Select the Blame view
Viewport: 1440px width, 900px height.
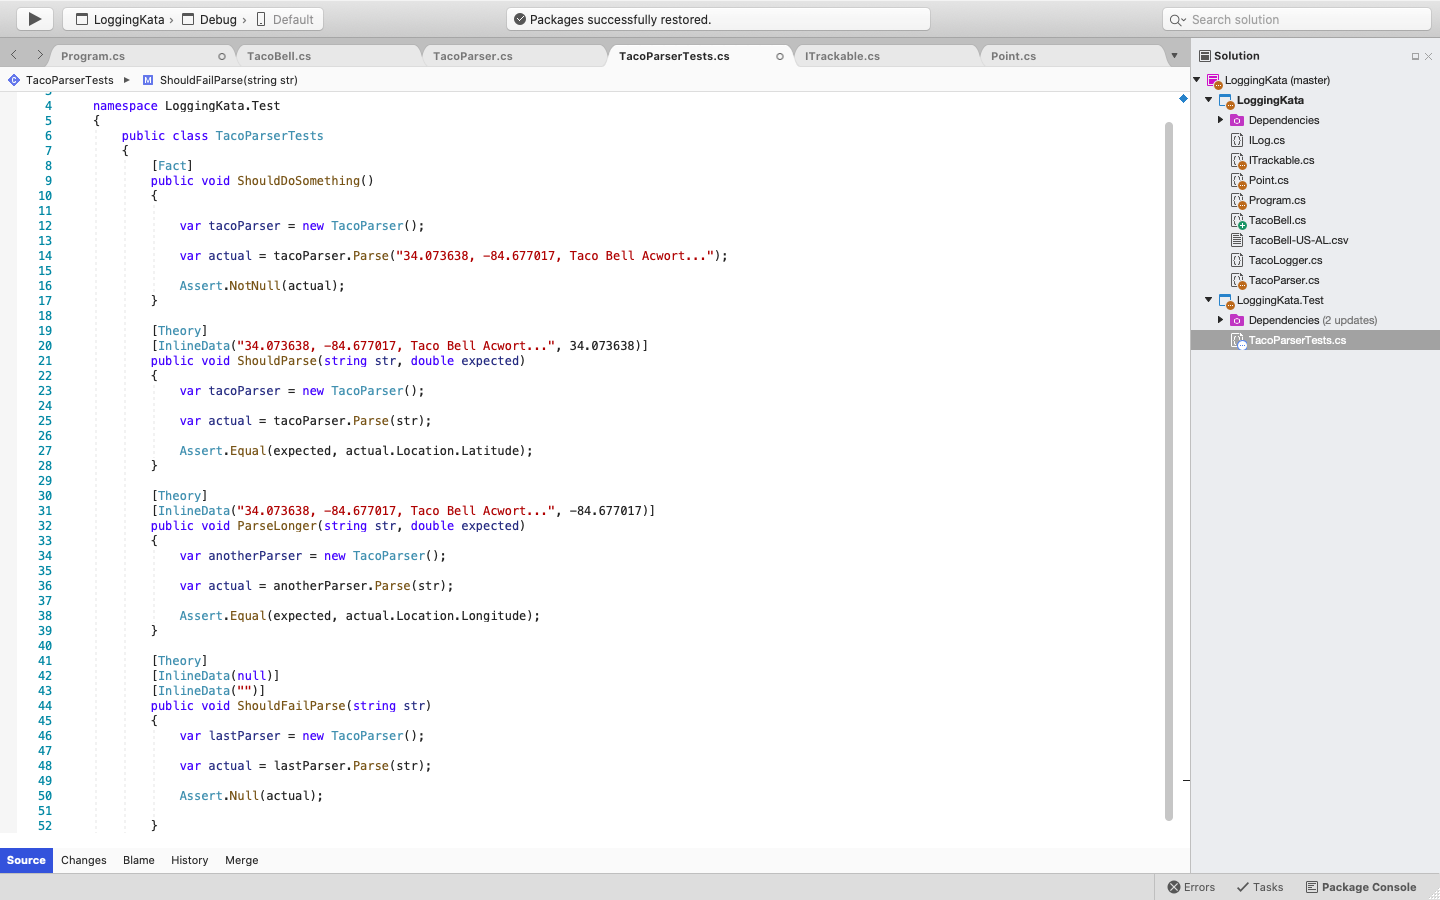[x=138, y=860]
